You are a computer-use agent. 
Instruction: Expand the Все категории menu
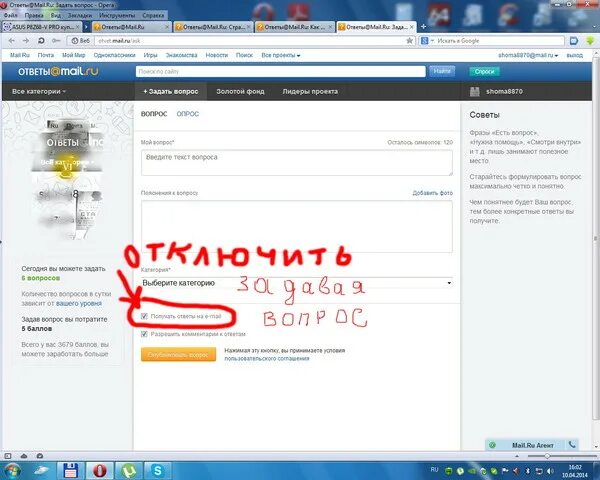coord(39,91)
